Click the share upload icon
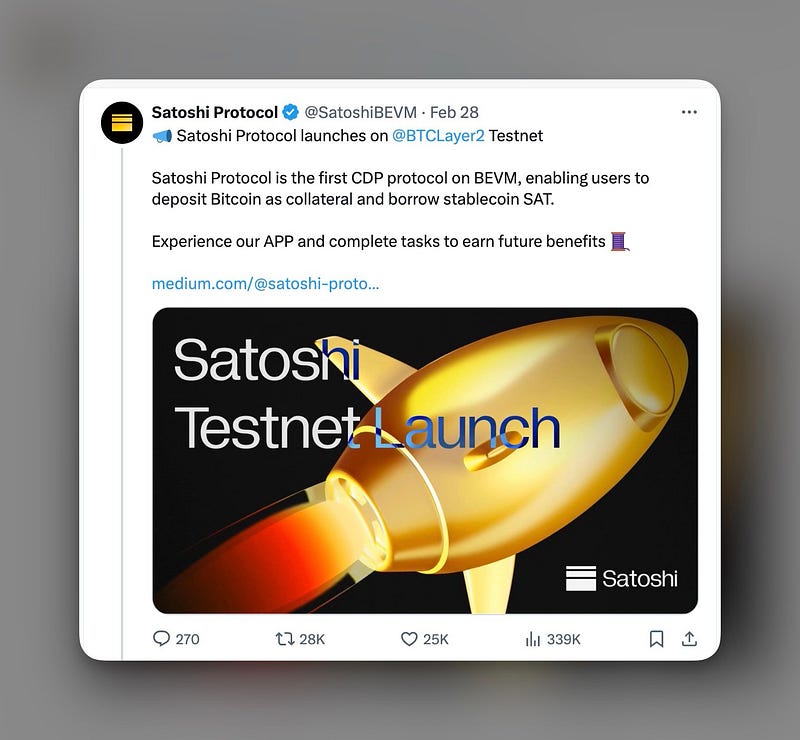 pyautogui.click(x=689, y=639)
